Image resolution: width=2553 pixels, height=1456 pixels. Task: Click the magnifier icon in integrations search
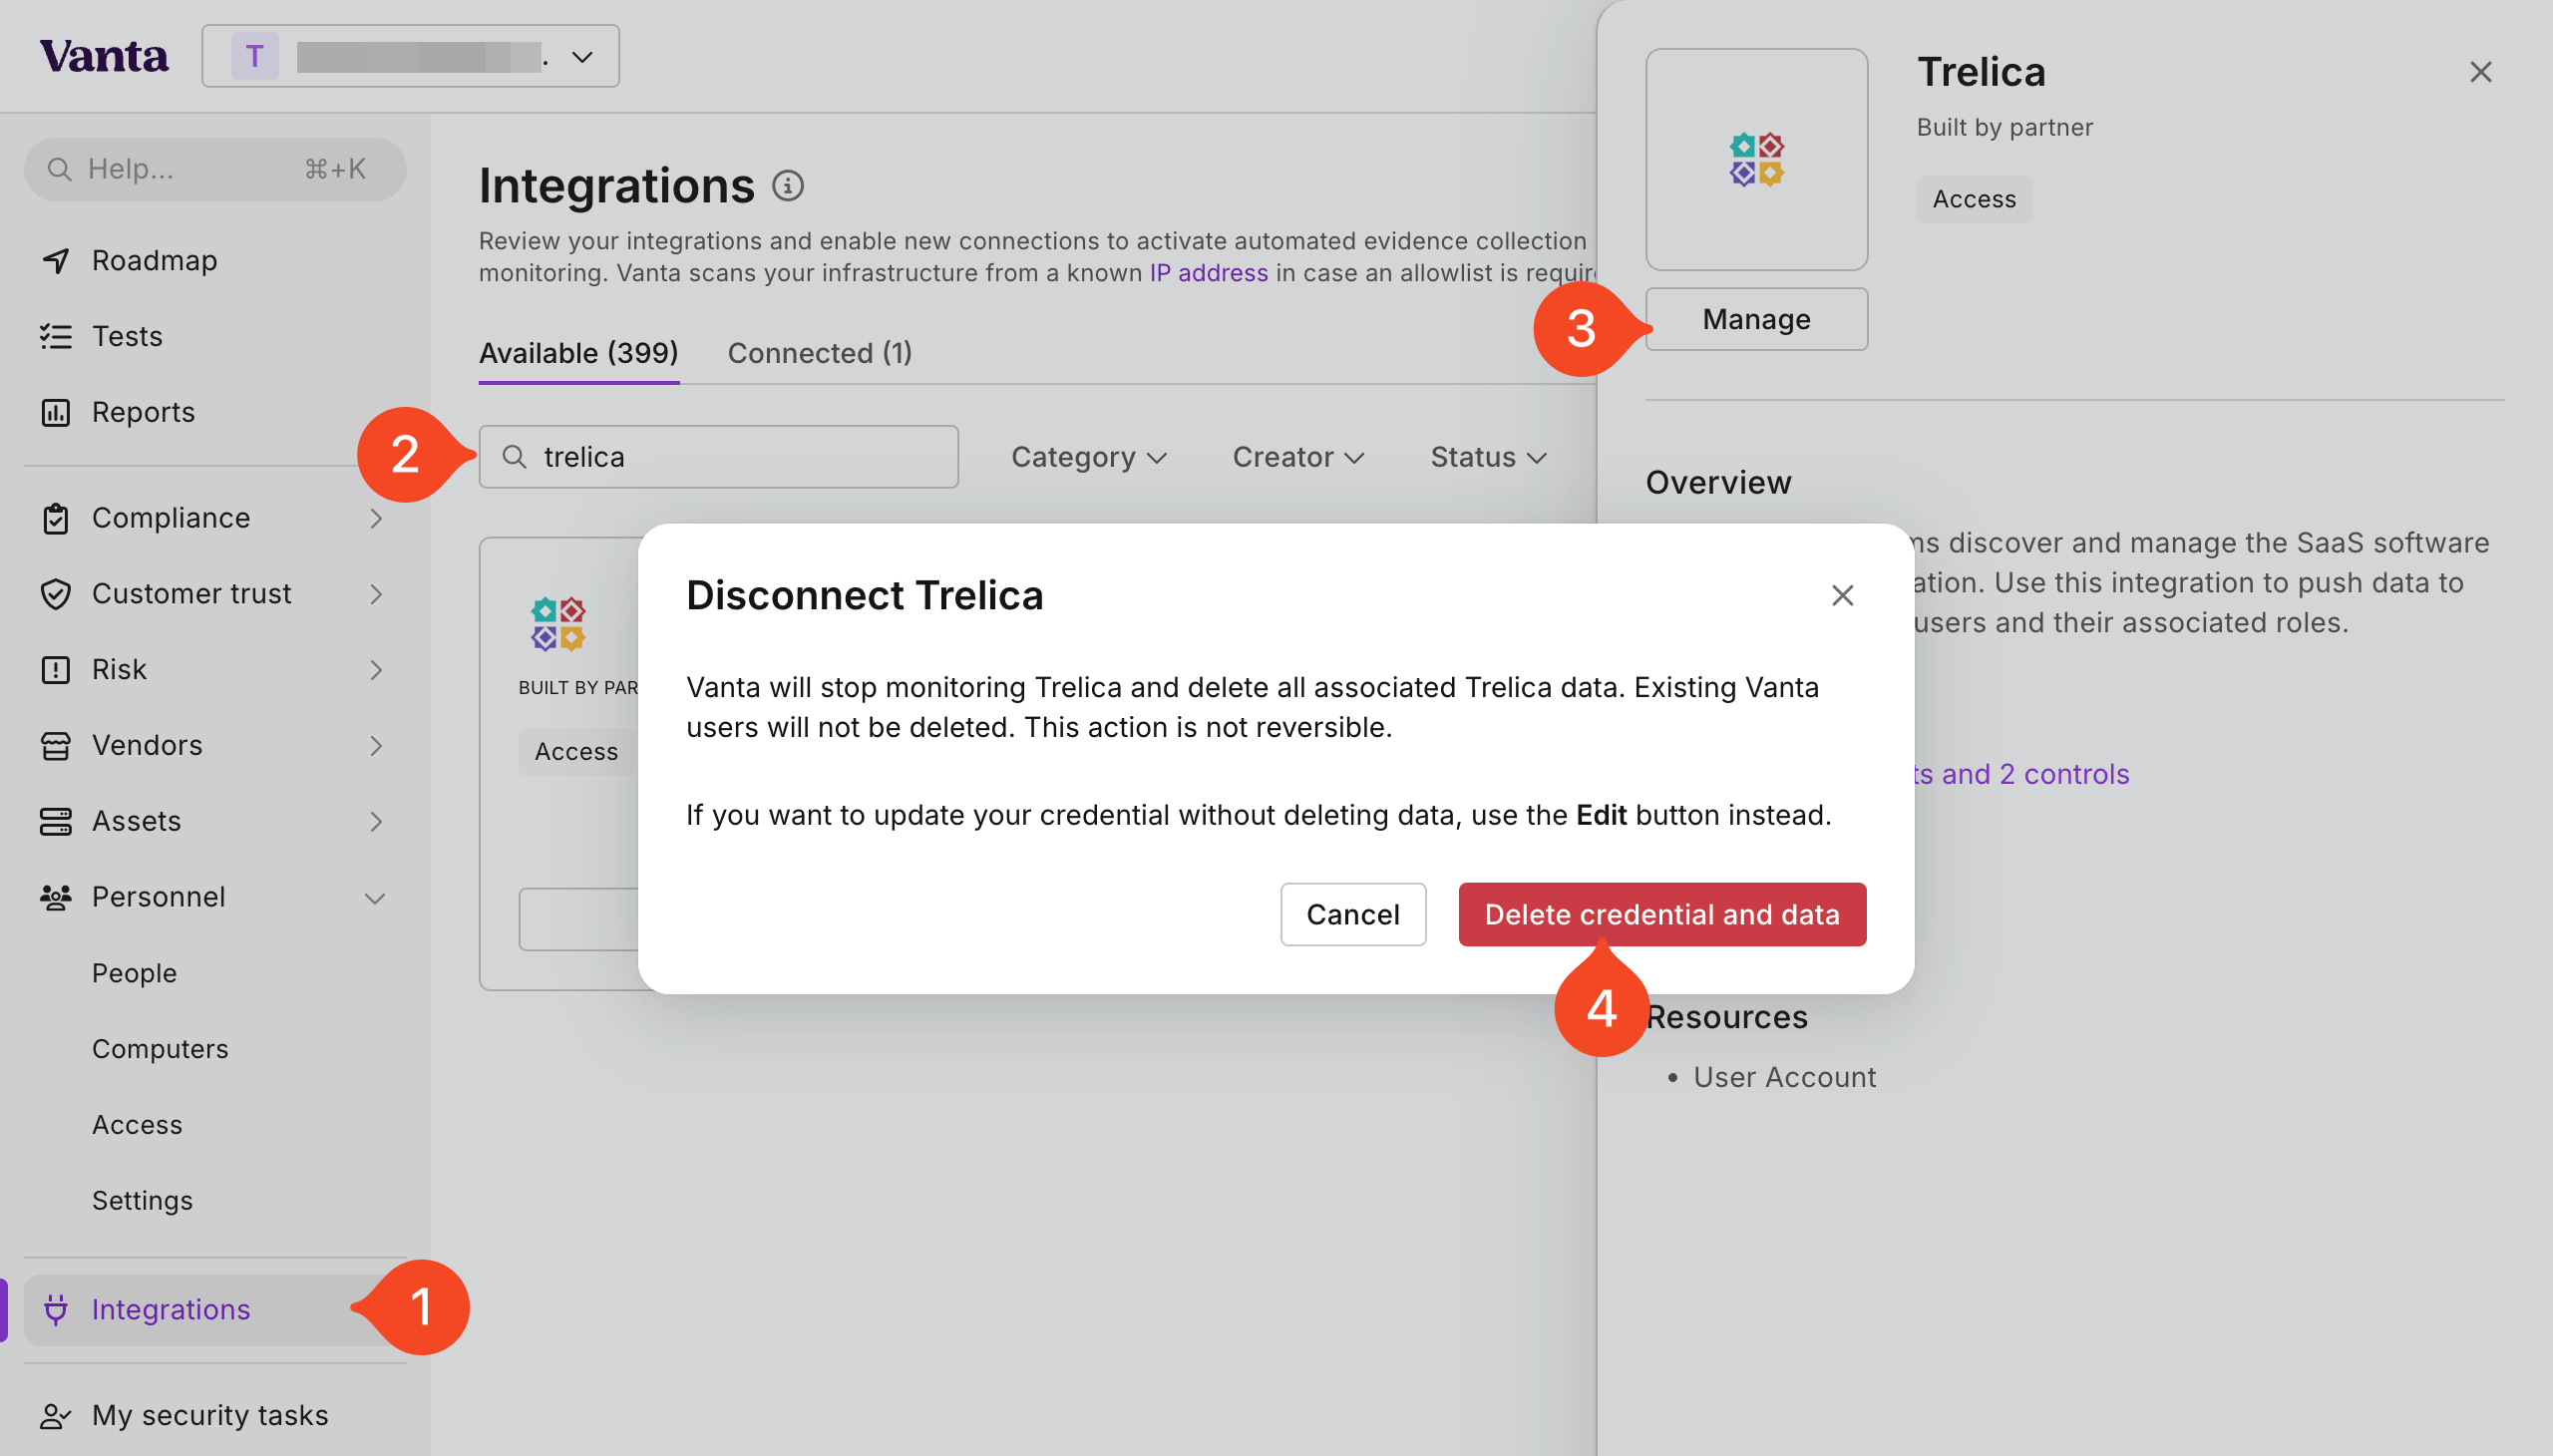tap(514, 457)
